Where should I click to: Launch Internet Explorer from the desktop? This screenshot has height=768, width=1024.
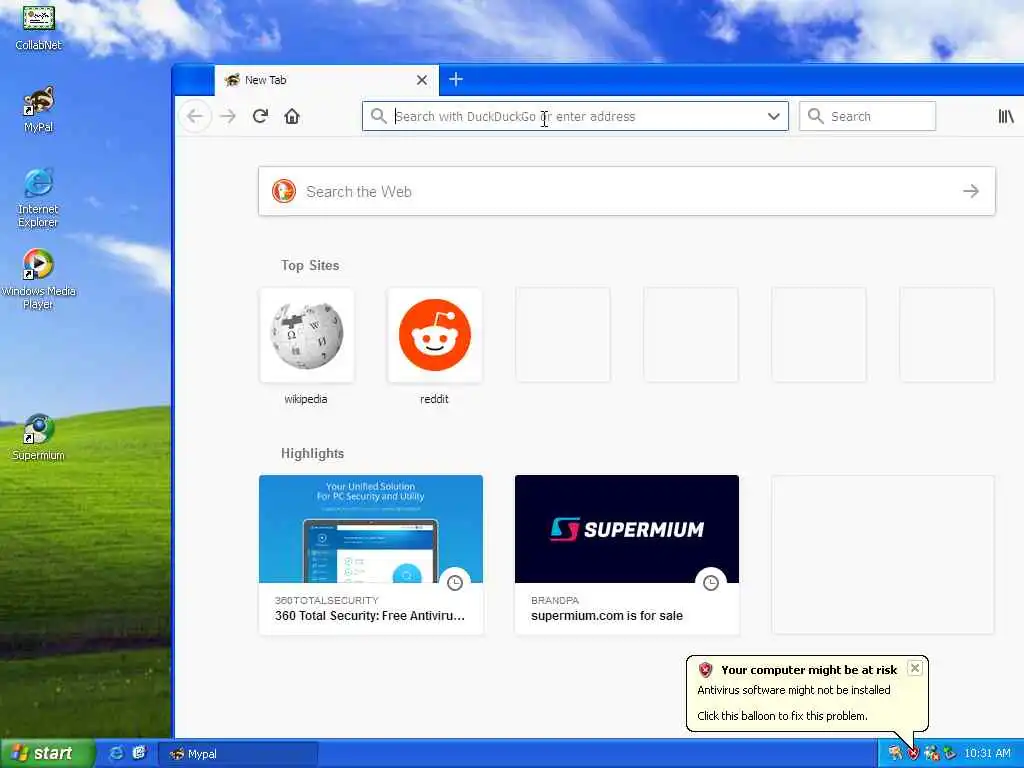(x=39, y=198)
